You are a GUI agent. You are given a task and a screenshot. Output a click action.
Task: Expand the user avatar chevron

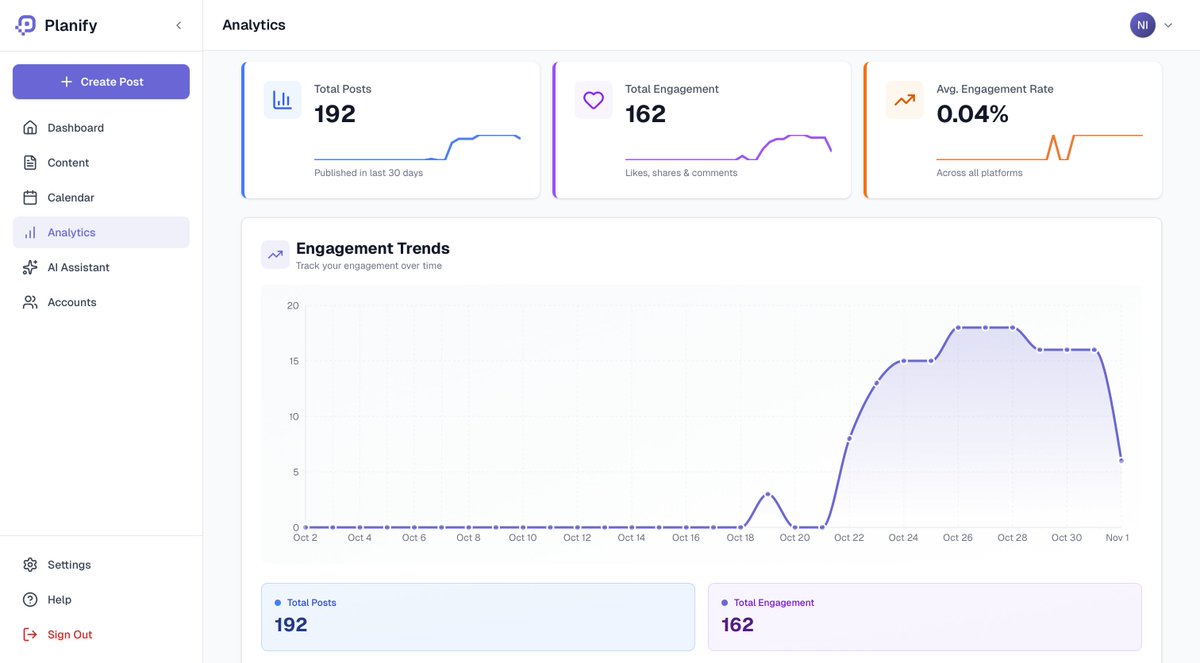click(x=1167, y=24)
